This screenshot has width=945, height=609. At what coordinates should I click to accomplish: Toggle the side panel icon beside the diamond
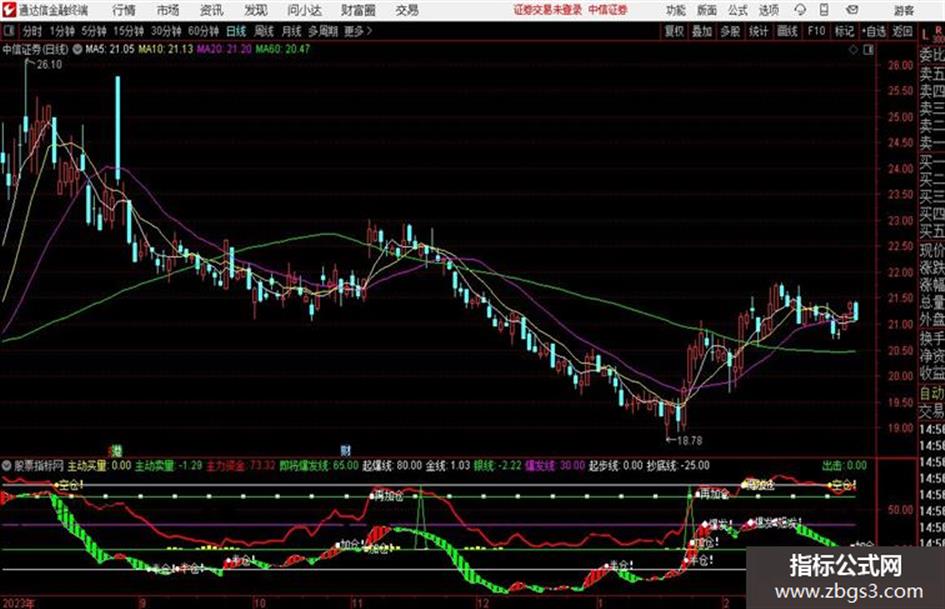868,49
